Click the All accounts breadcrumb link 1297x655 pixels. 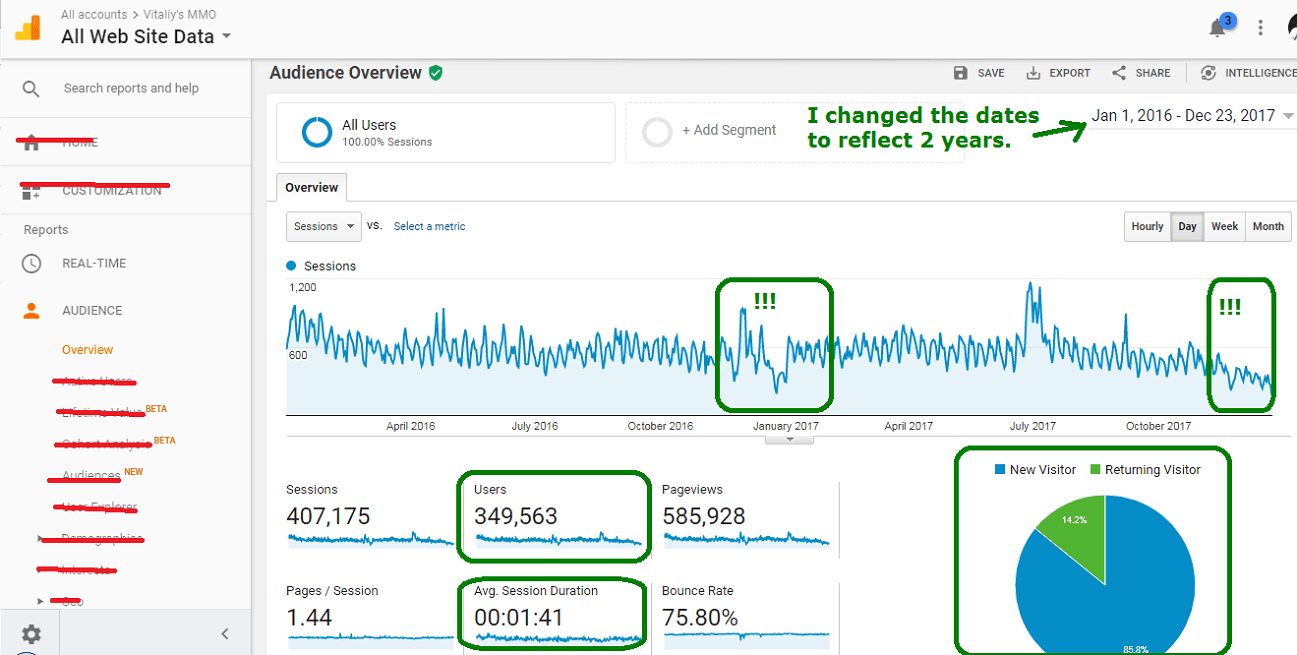click(x=94, y=15)
